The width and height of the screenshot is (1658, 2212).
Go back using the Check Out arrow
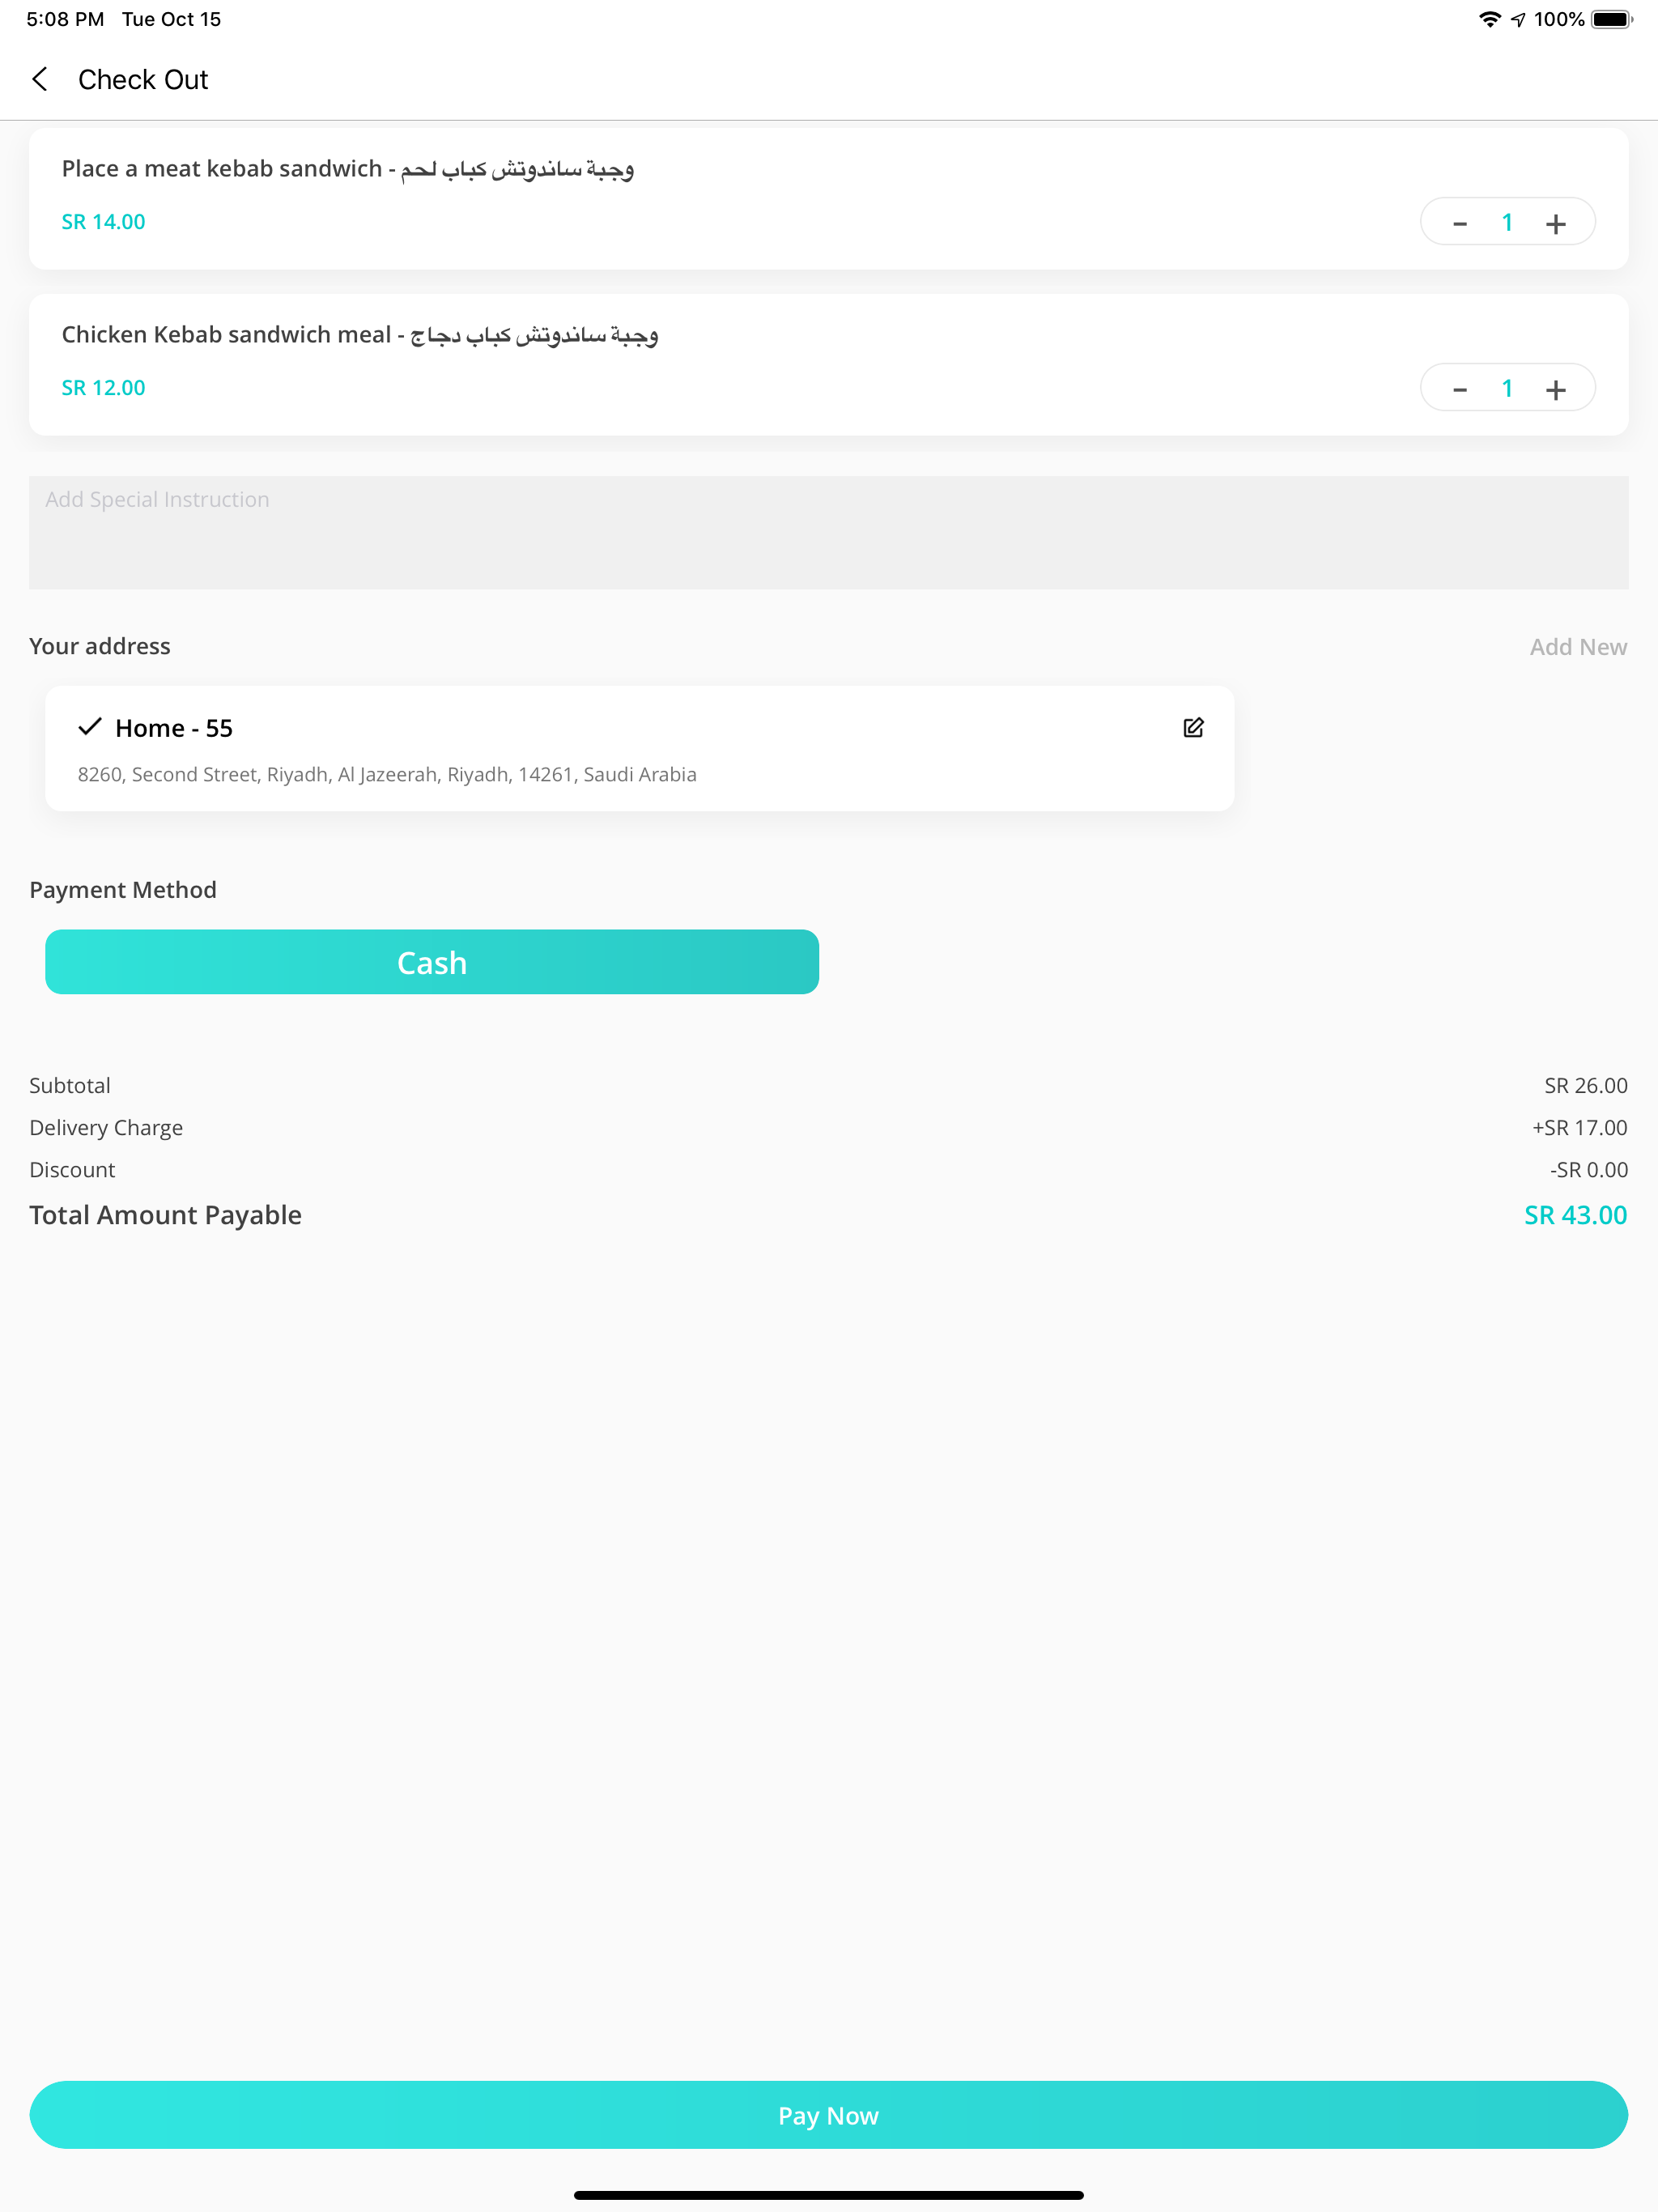40,80
